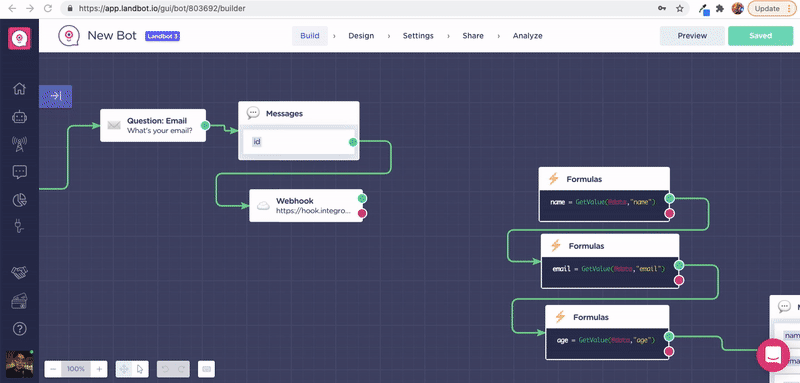800x383 pixels.
Task: Click the New Bot title
Action: point(112,36)
